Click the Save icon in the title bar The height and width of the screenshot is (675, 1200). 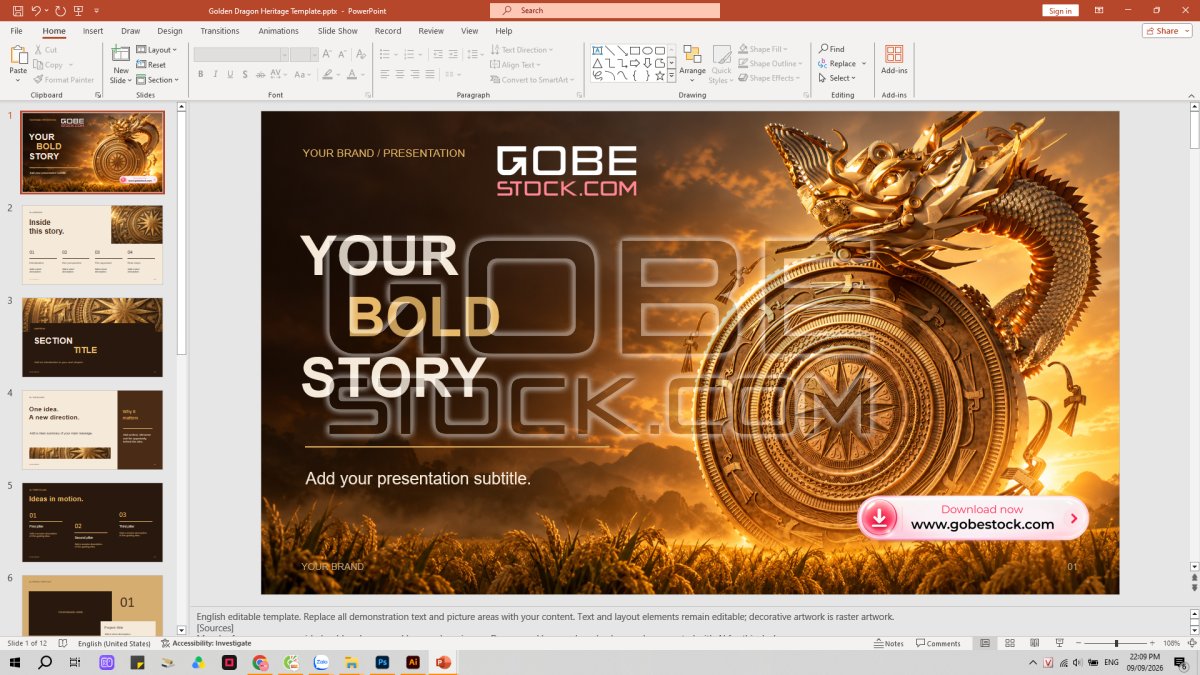[x=16, y=10]
